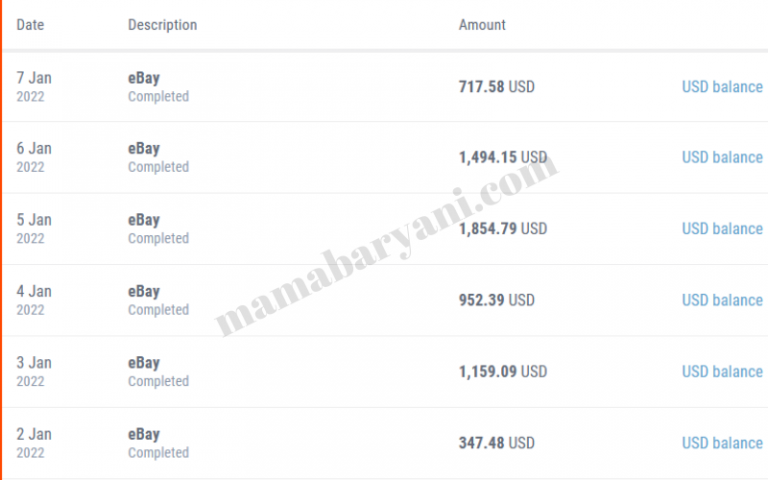
Task: Select the 1,854.79 USD eBay transaction
Action: click(502, 229)
